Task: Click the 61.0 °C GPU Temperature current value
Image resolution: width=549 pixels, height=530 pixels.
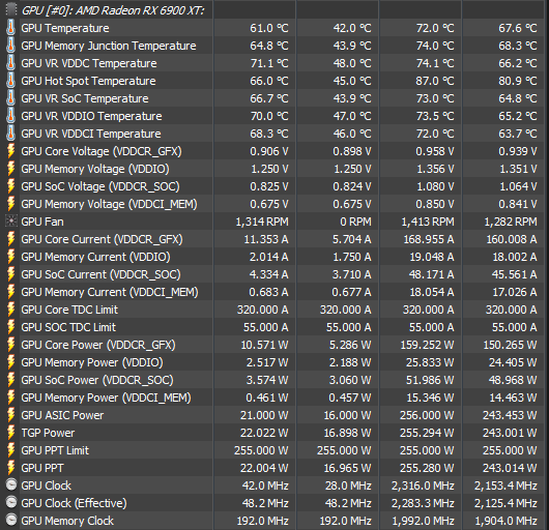Action: pos(269,28)
